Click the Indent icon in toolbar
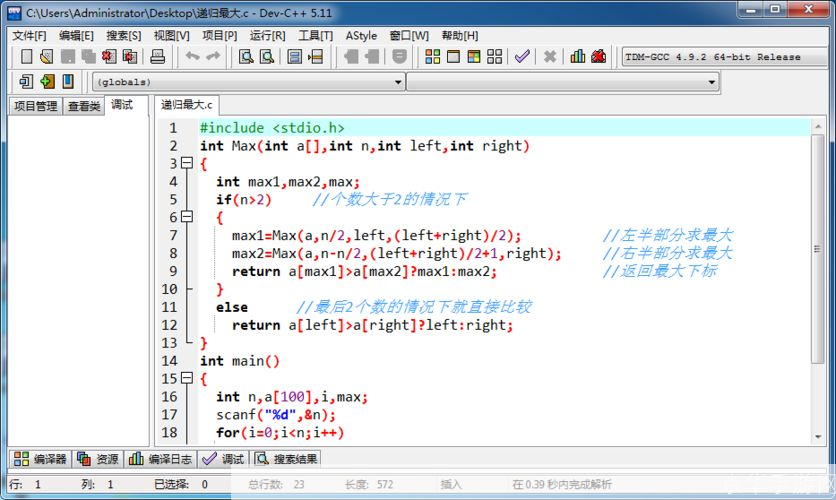Viewport: 836px width, 500px height. pos(351,57)
